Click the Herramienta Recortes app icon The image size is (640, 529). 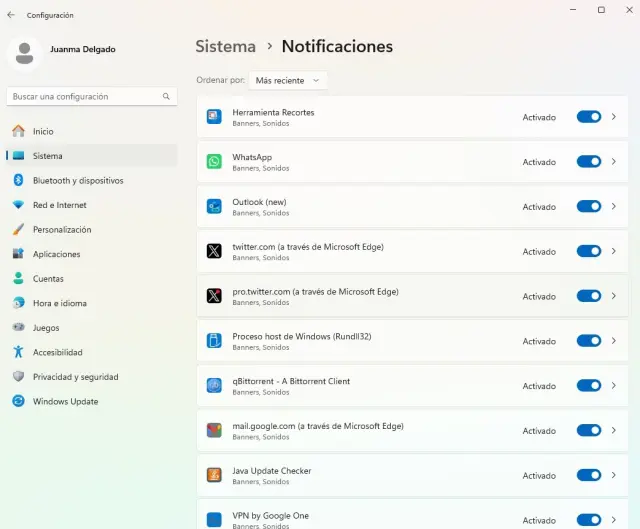pos(214,117)
